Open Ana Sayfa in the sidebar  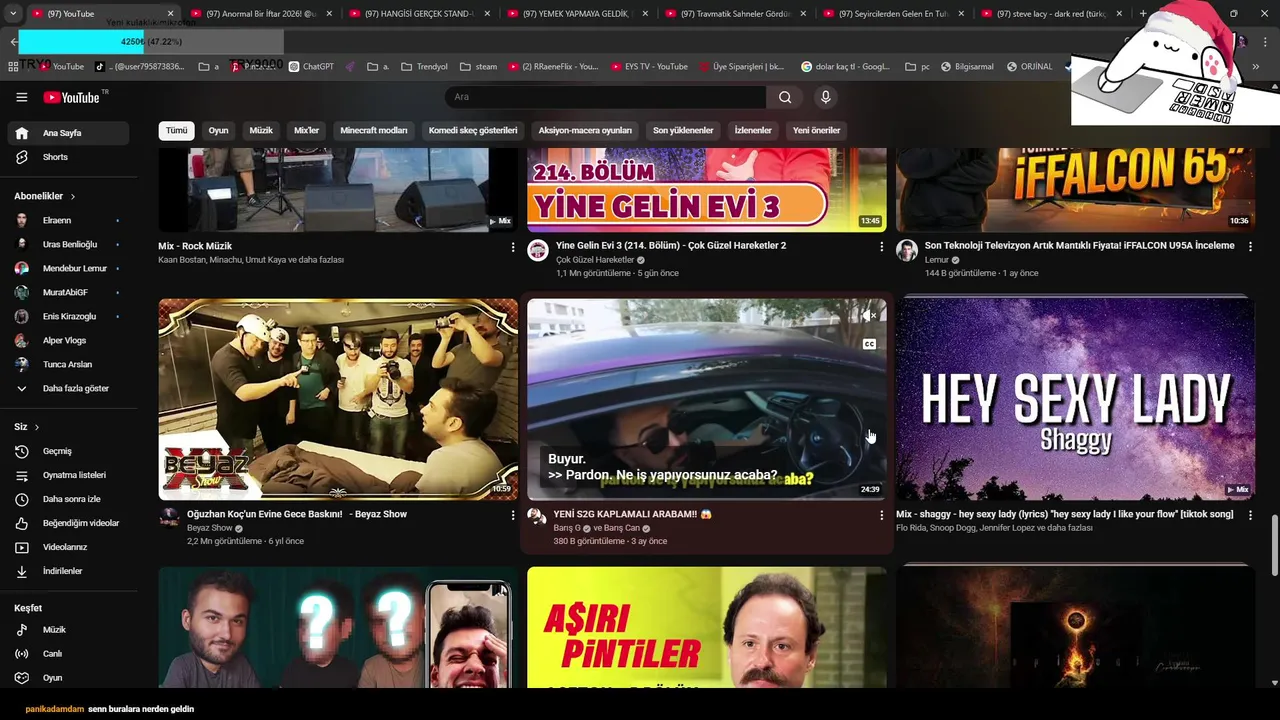[68, 133]
